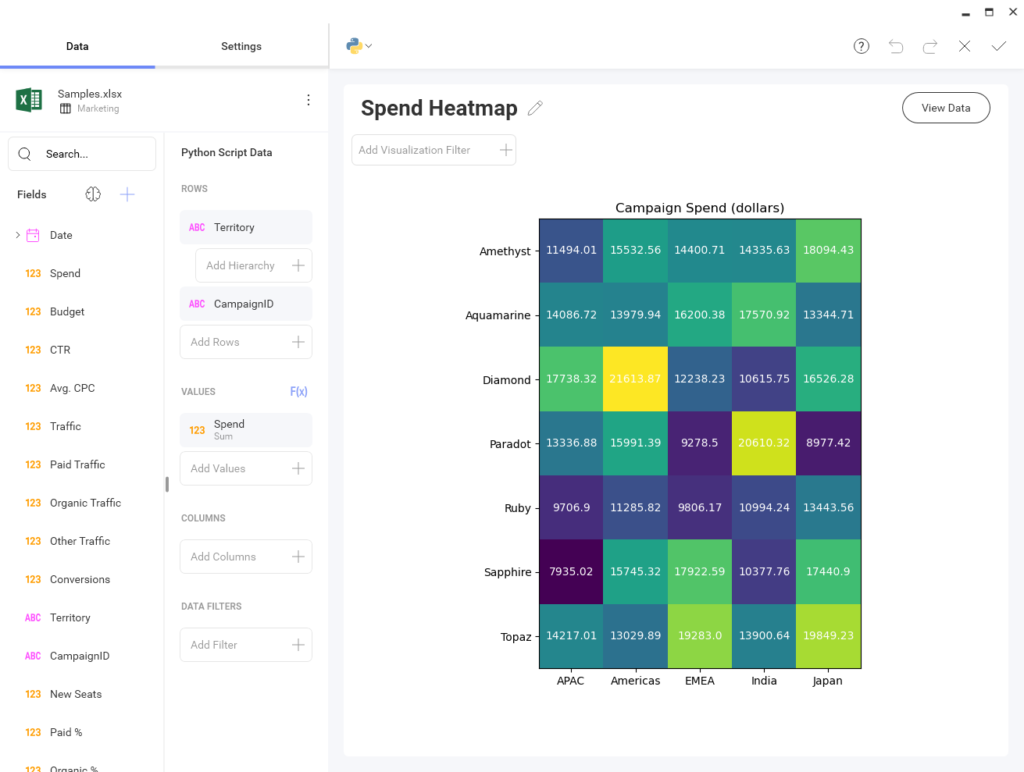Image resolution: width=1024 pixels, height=772 pixels.
Task: Click Add Hierarchy under Territory
Action: [x=252, y=265]
